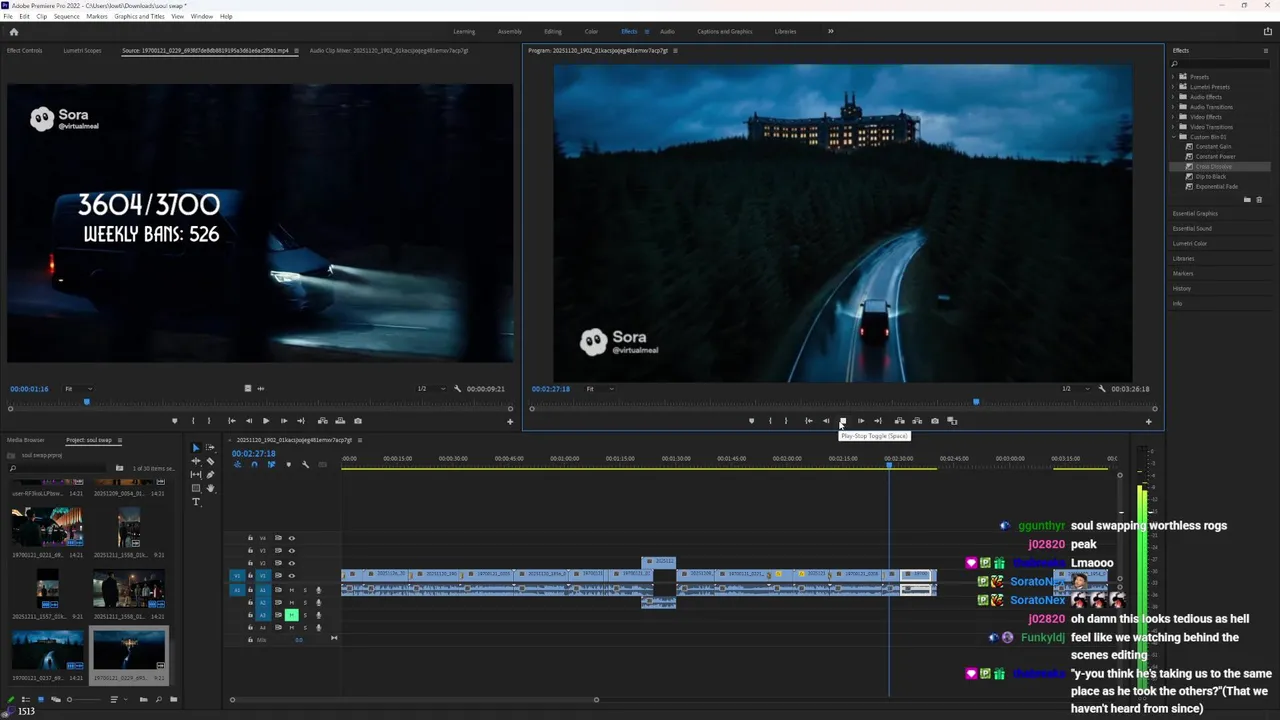
Task: Mark Out point in Program monitor
Action: click(x=786, y=421)
